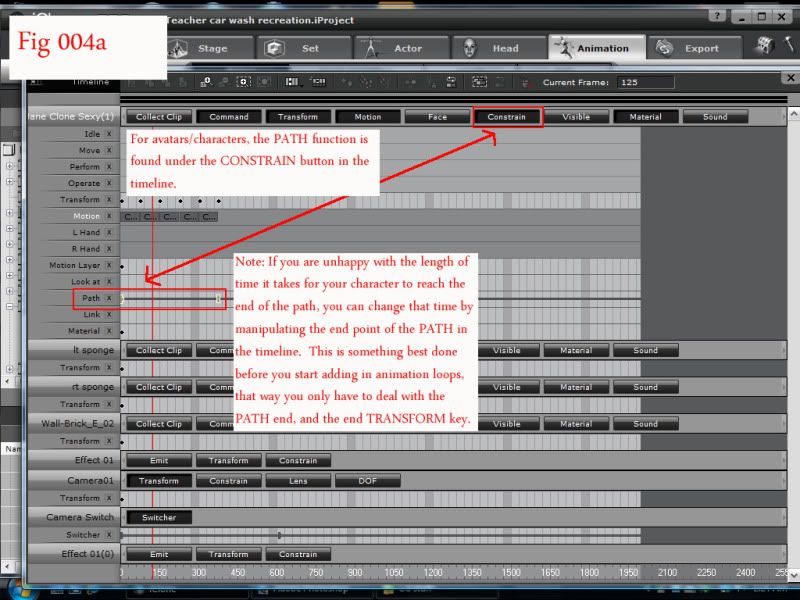Click the loop toggle icon in timeline toolbar
Image resolution: width=800 pixels, height=600 pixels.
451,82
